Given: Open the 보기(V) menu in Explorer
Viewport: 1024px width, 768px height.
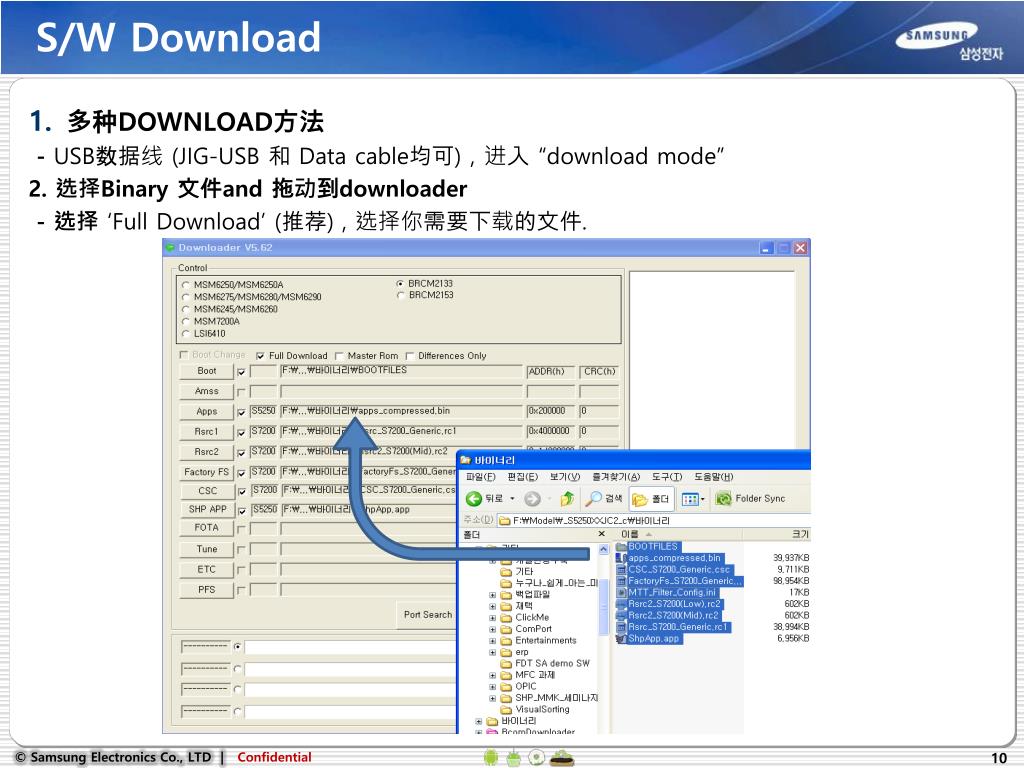Looking at the screenshot, I should pos(565,477).
